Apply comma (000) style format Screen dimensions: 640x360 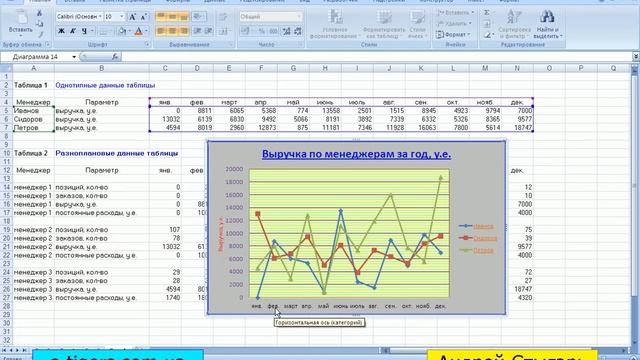coord(273,31)
